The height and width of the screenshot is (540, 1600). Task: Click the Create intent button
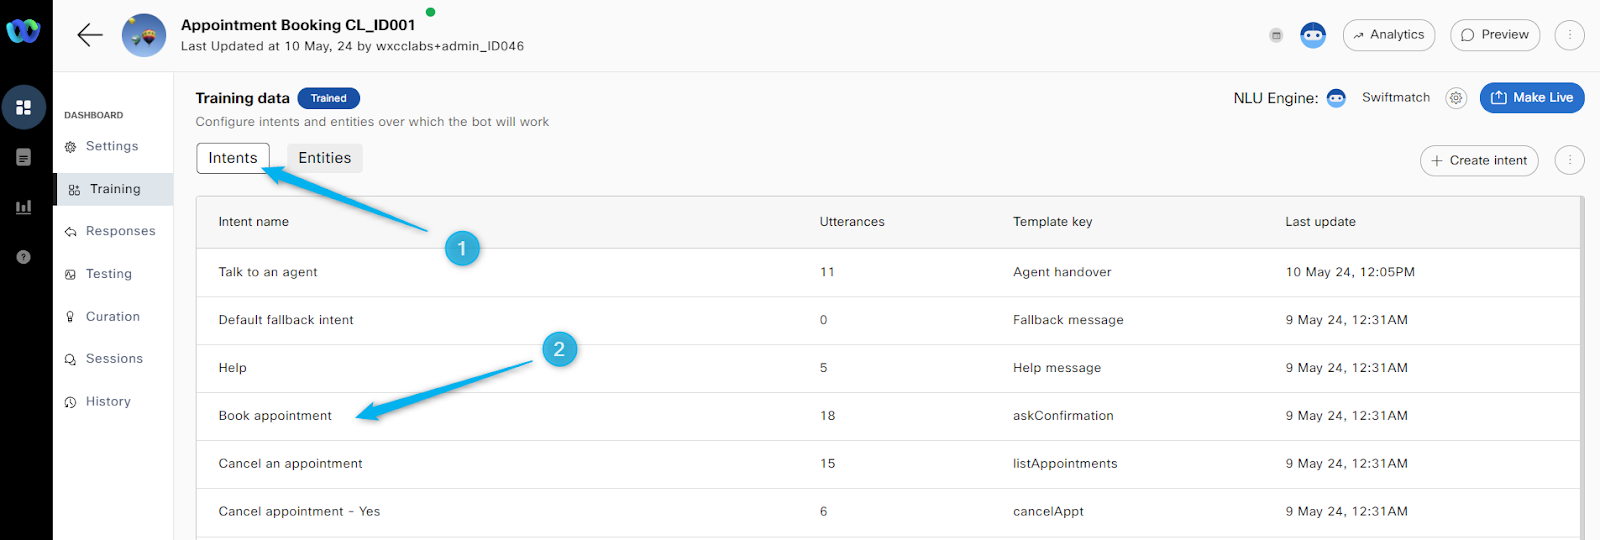click(1478, 160)
